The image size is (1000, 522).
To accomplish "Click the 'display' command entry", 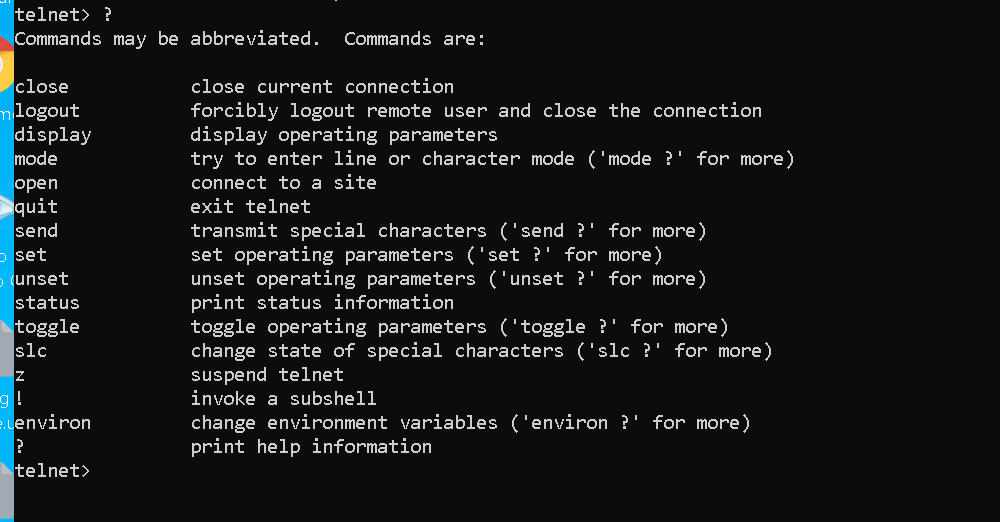I will click(x=53, y=135).
